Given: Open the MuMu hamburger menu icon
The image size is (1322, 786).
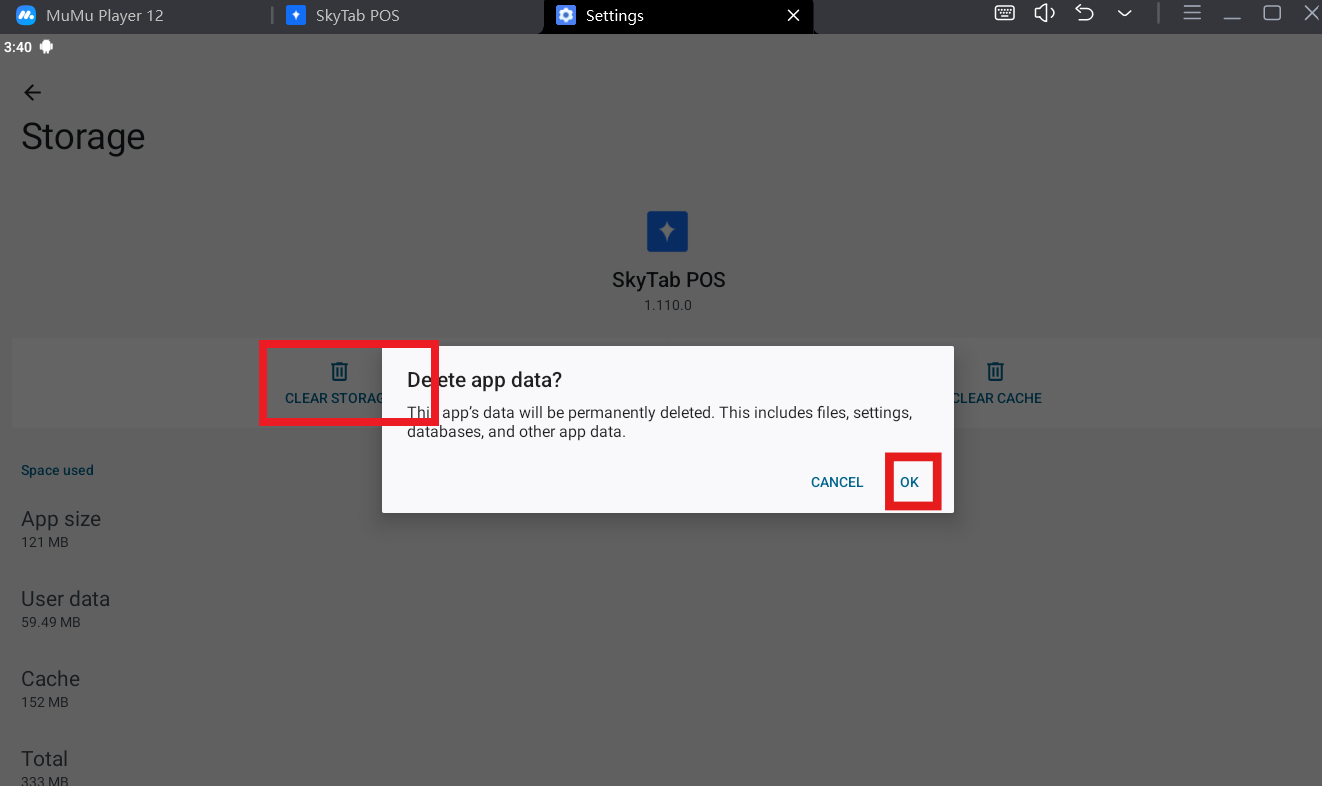Looking at the screenshot, I should [x=1192, y=13].
